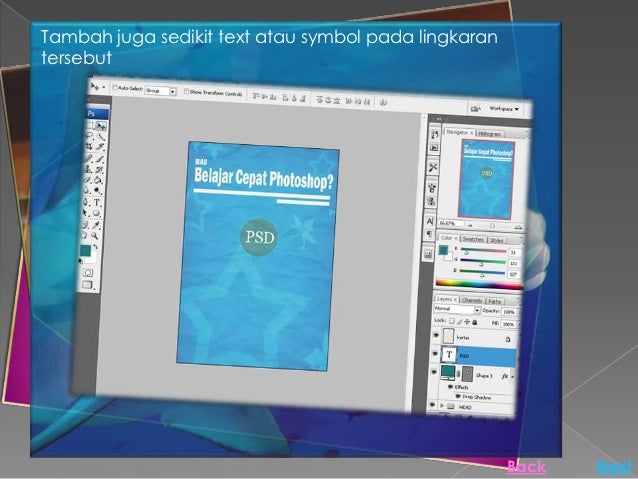638x479 pixels.
Task: Open Paragraph panel icon in dock
Action: (x=430, y=234)
